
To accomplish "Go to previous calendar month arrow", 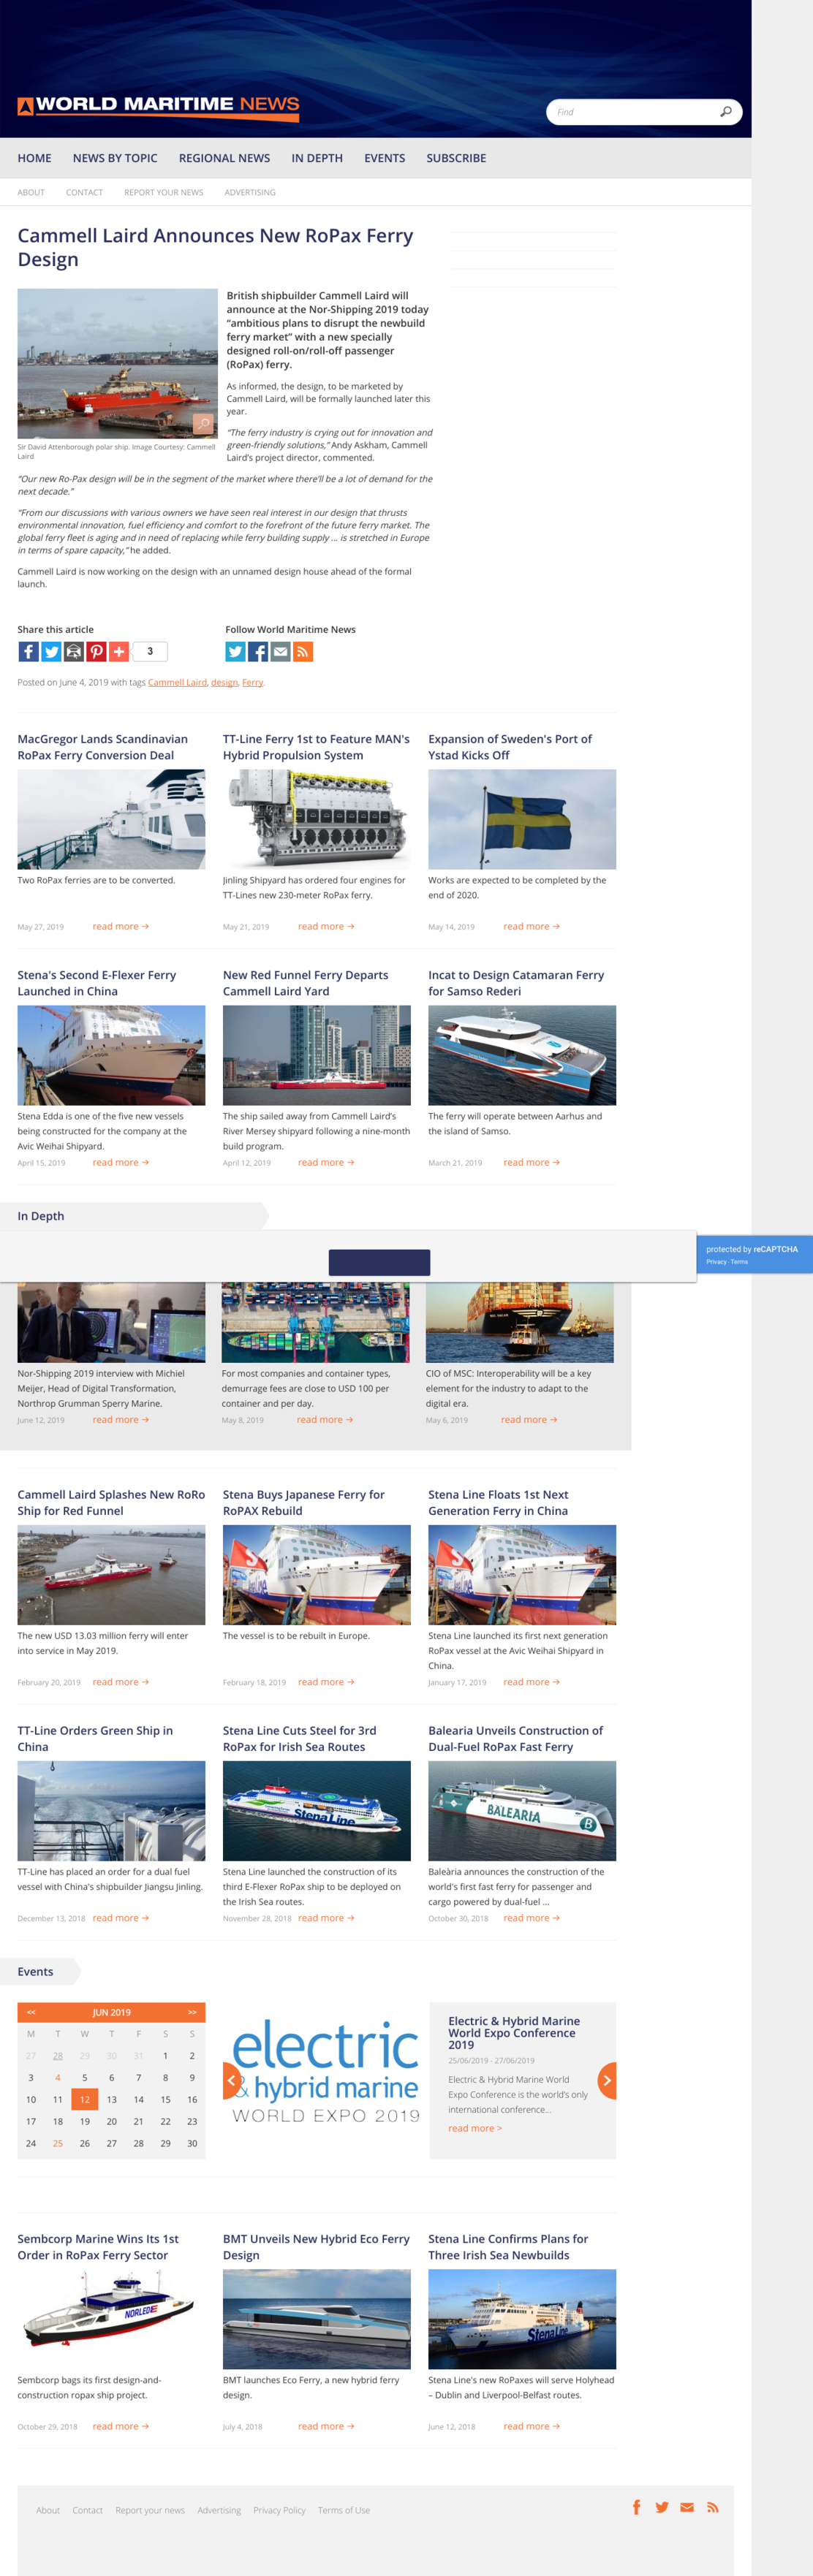I will click(x=31, y=2012).
